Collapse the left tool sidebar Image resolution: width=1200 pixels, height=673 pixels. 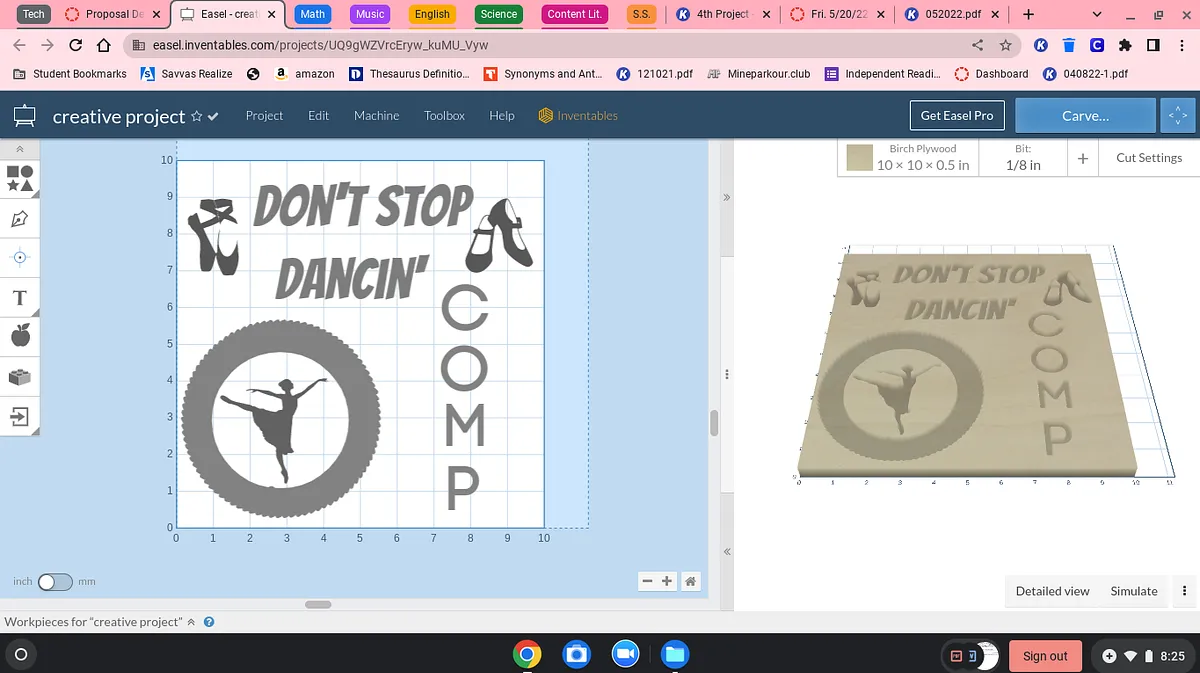[x=20, y=149]
